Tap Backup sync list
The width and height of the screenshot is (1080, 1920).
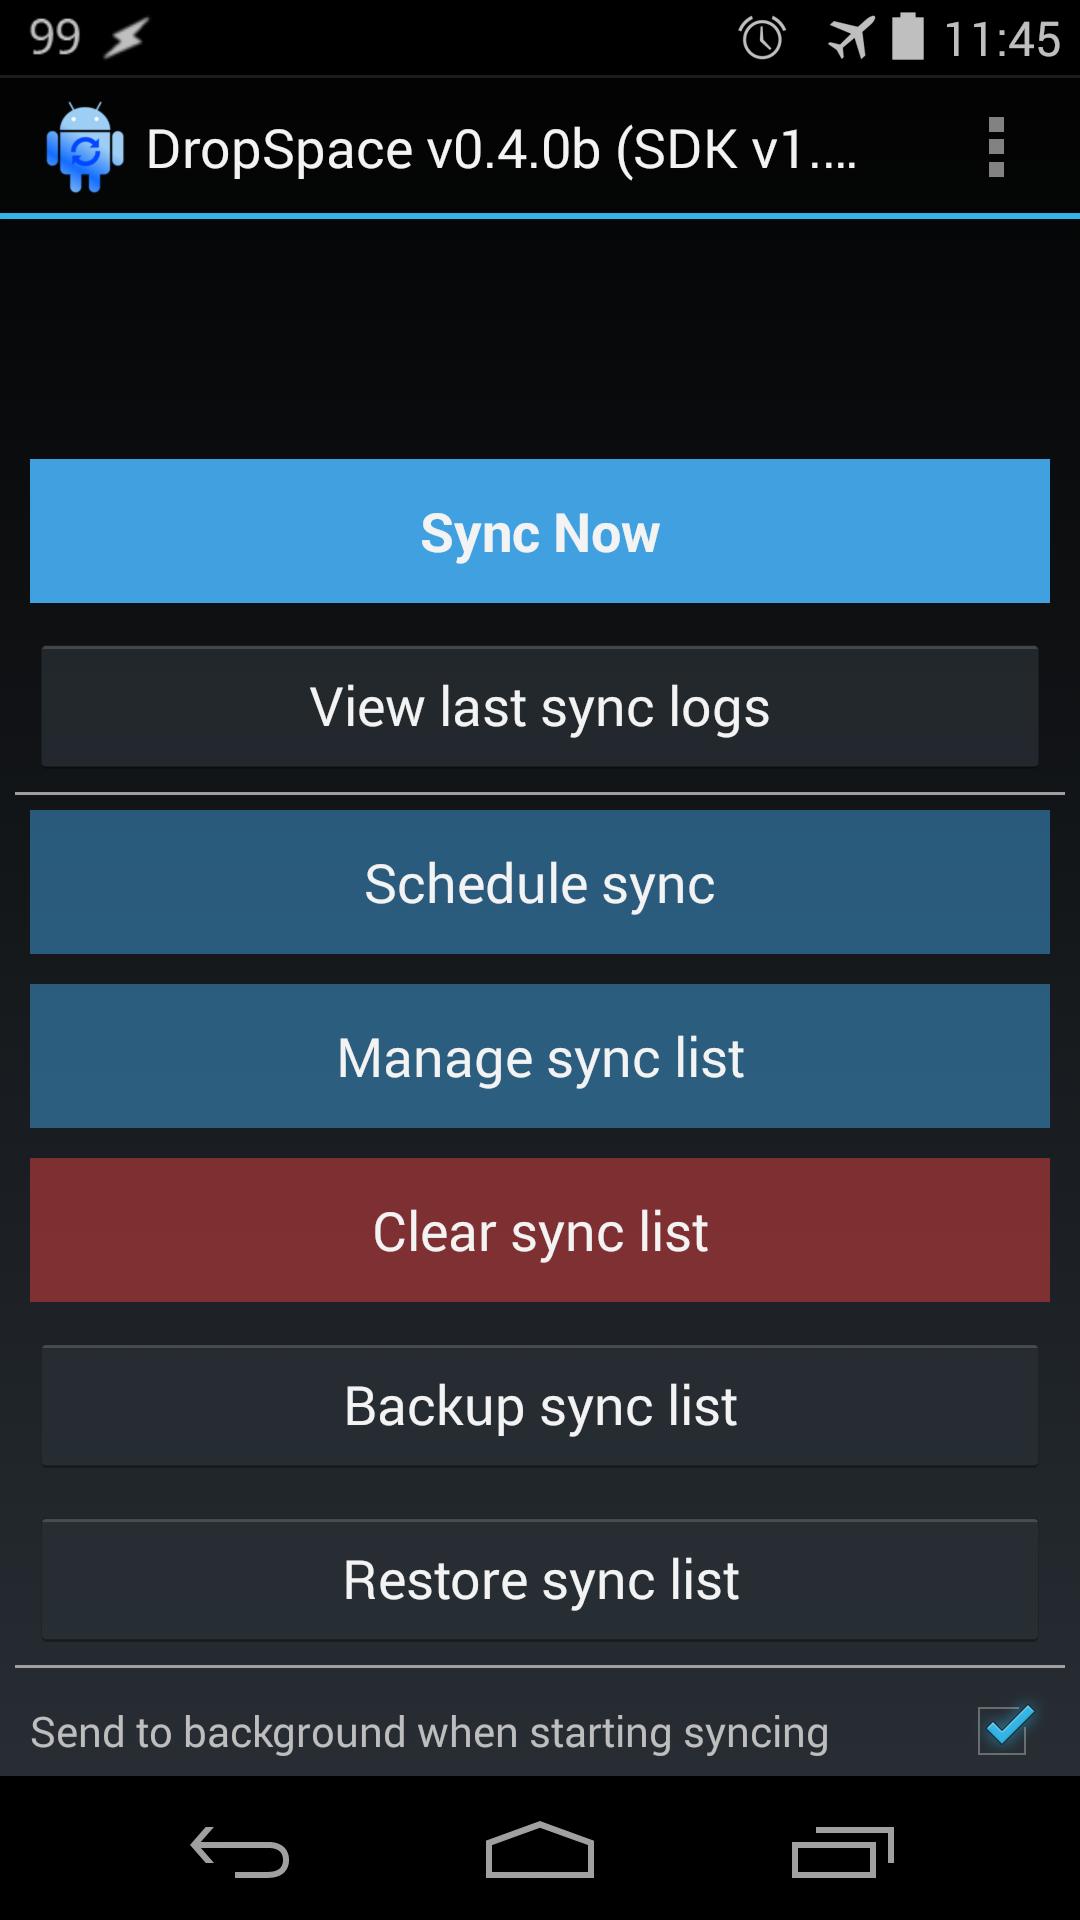(x=540, y=1406)
